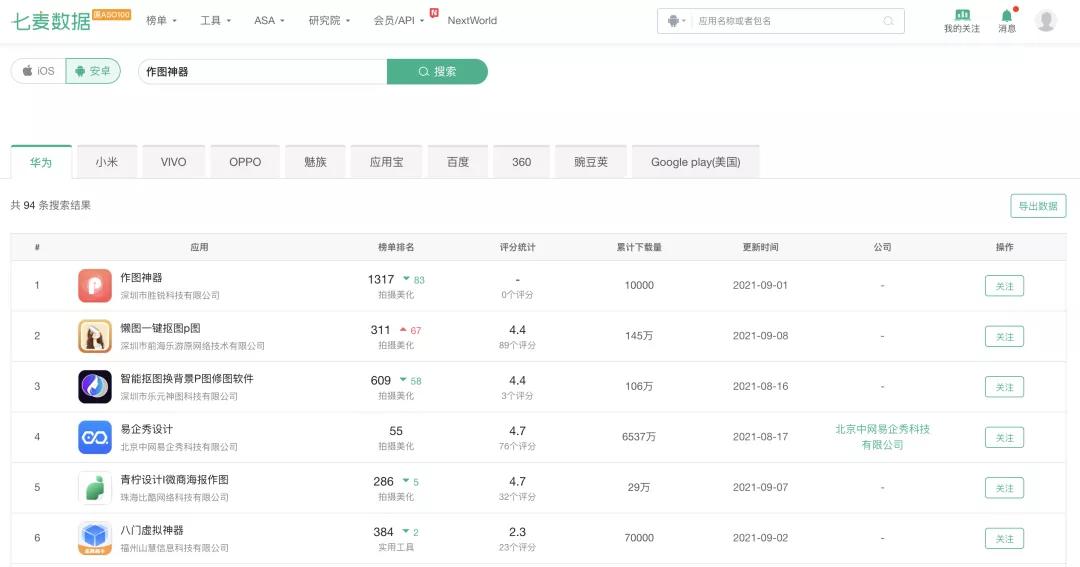Open 青柠设计I微商海报作图 app name link
1080x567 pixels.
point(174,480)
